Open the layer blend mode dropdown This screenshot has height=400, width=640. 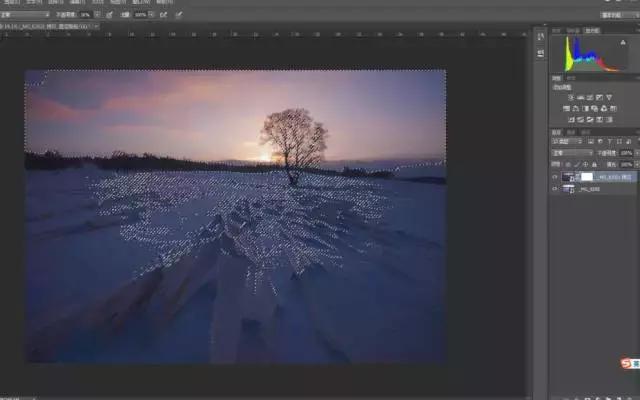(x=568, y=154)
